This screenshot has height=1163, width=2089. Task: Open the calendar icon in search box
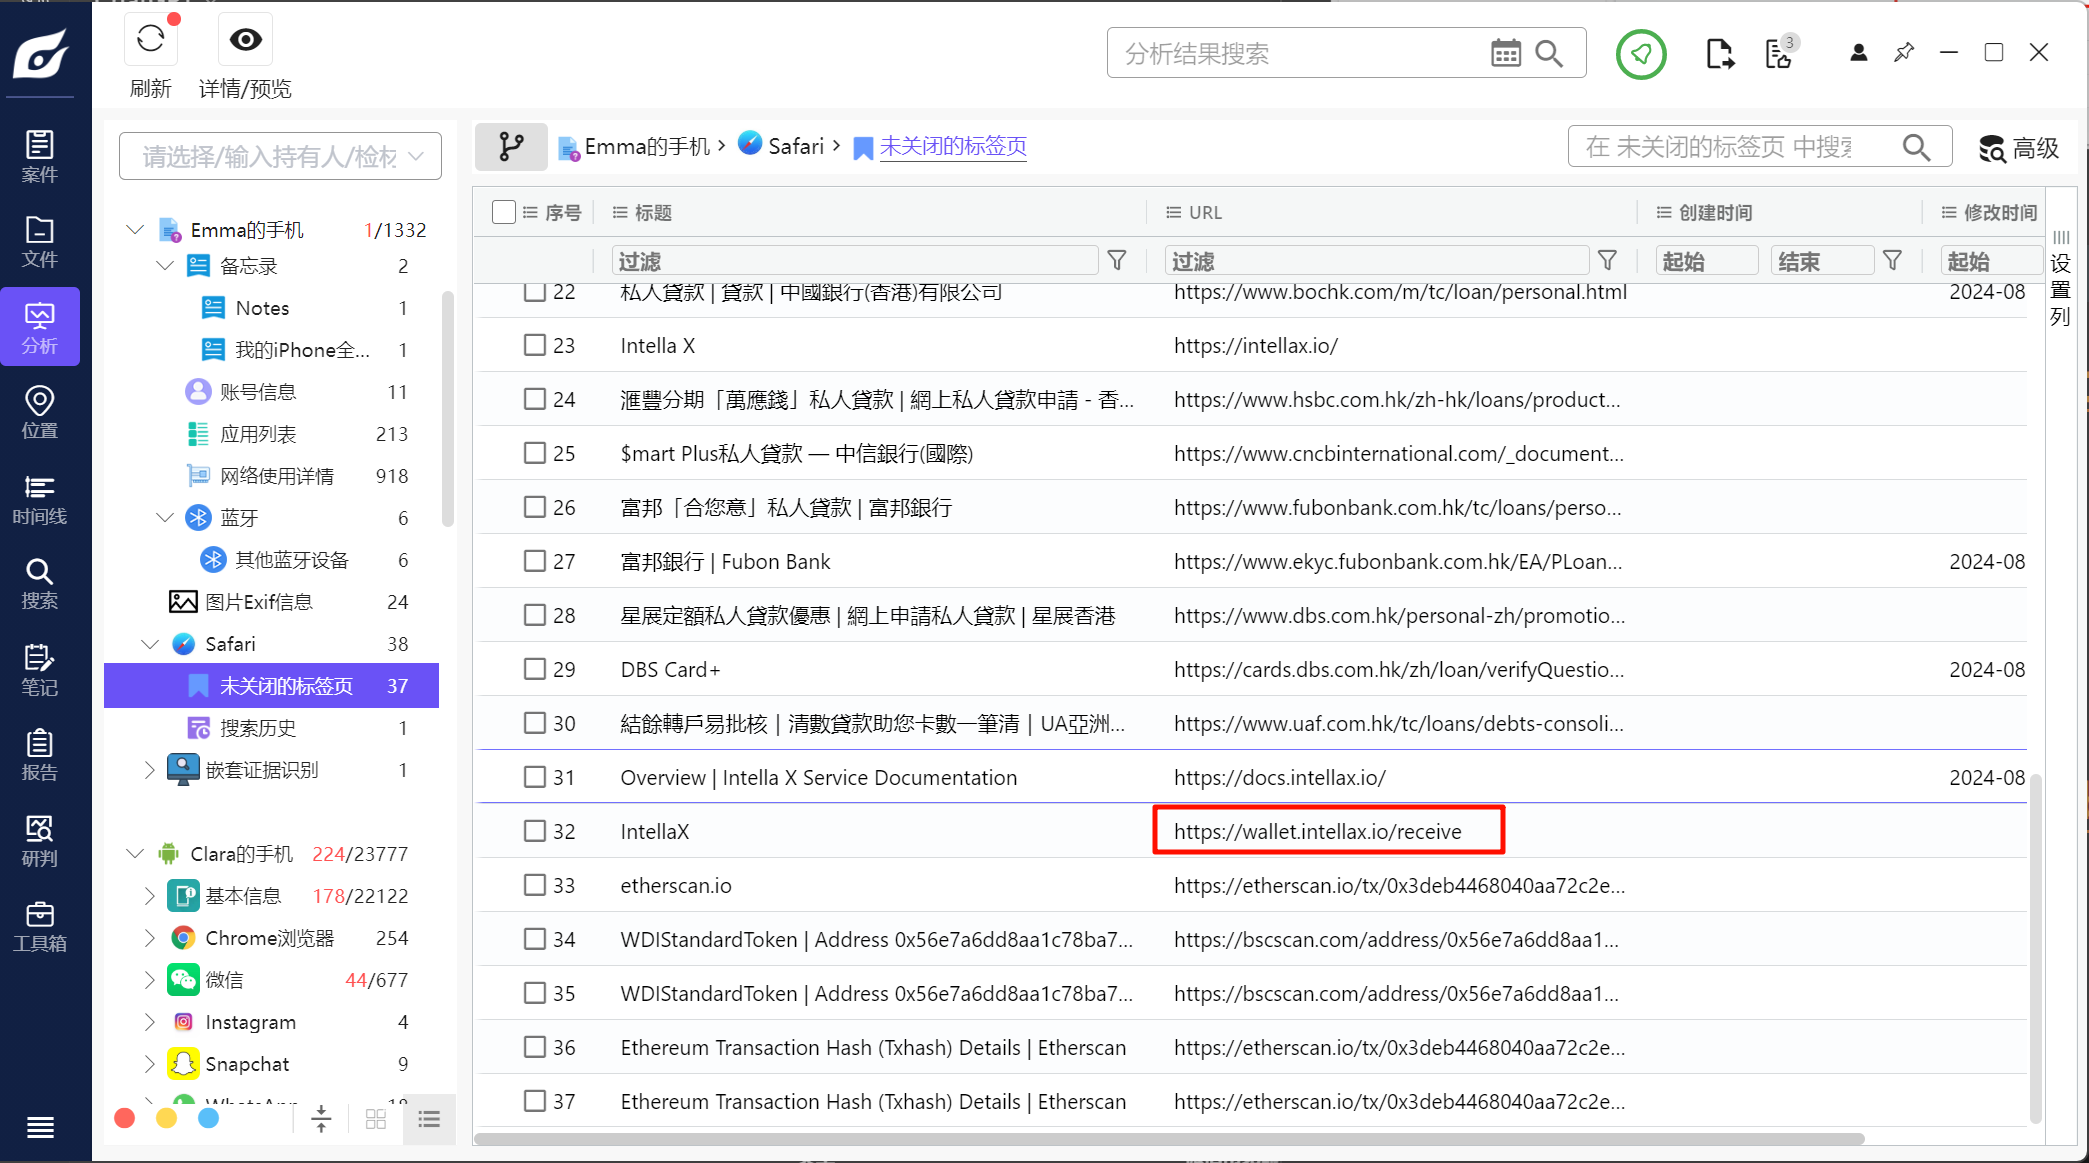click(x=1505, y=54)
